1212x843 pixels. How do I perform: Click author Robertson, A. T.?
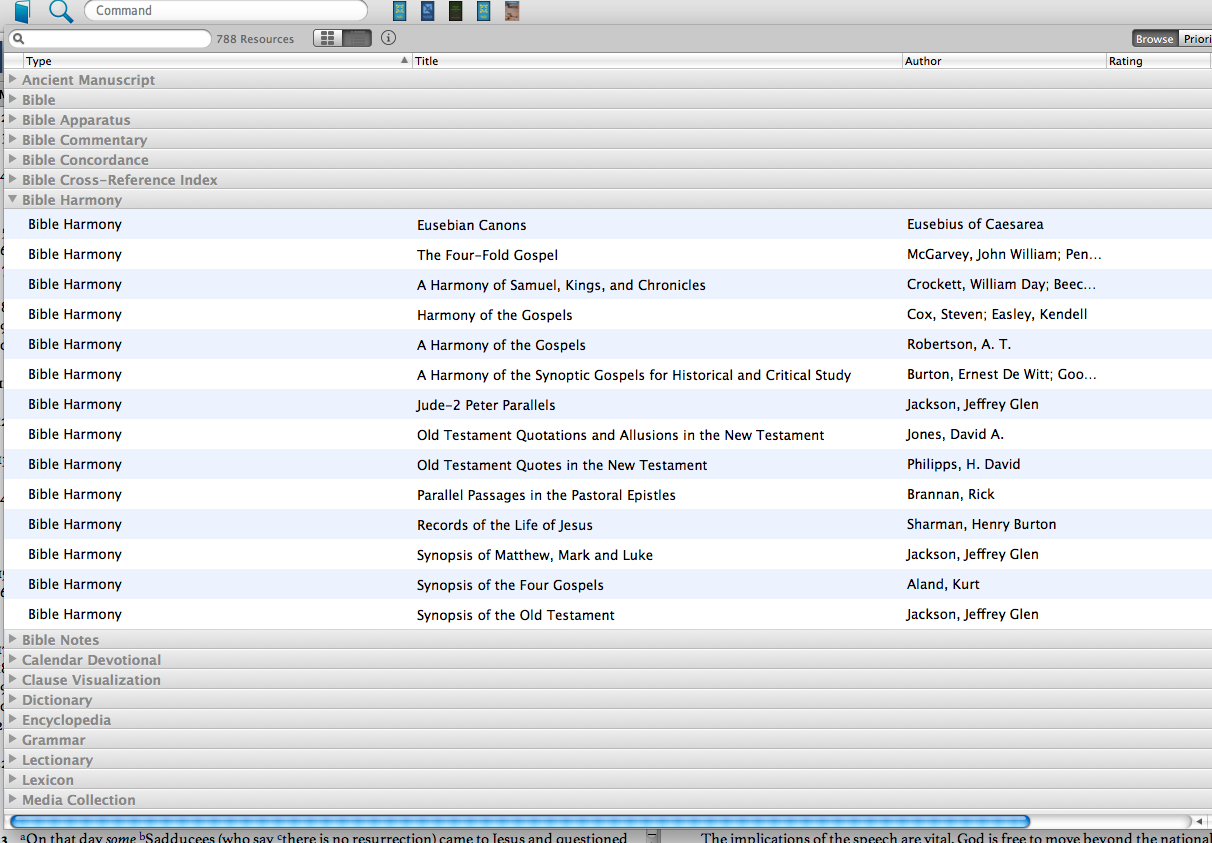pos(959,344)
